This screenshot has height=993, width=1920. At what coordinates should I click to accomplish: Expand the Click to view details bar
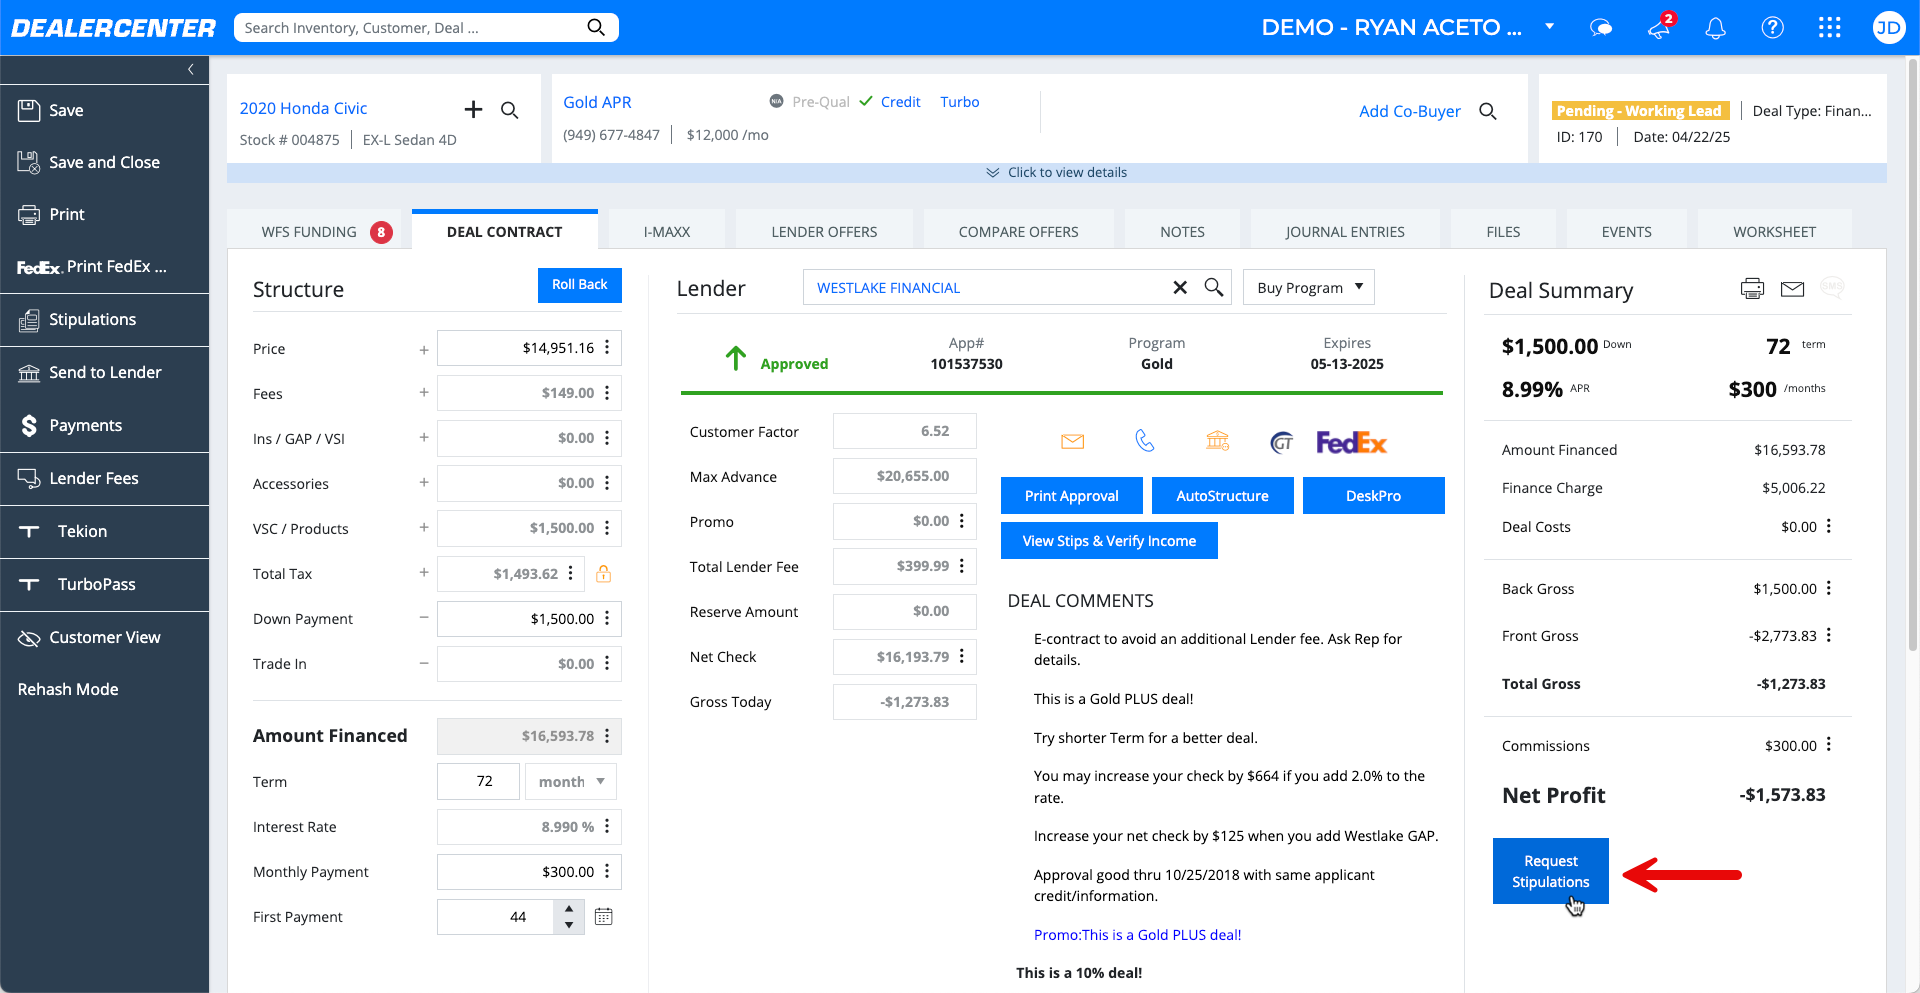(x=1056, y=173)
